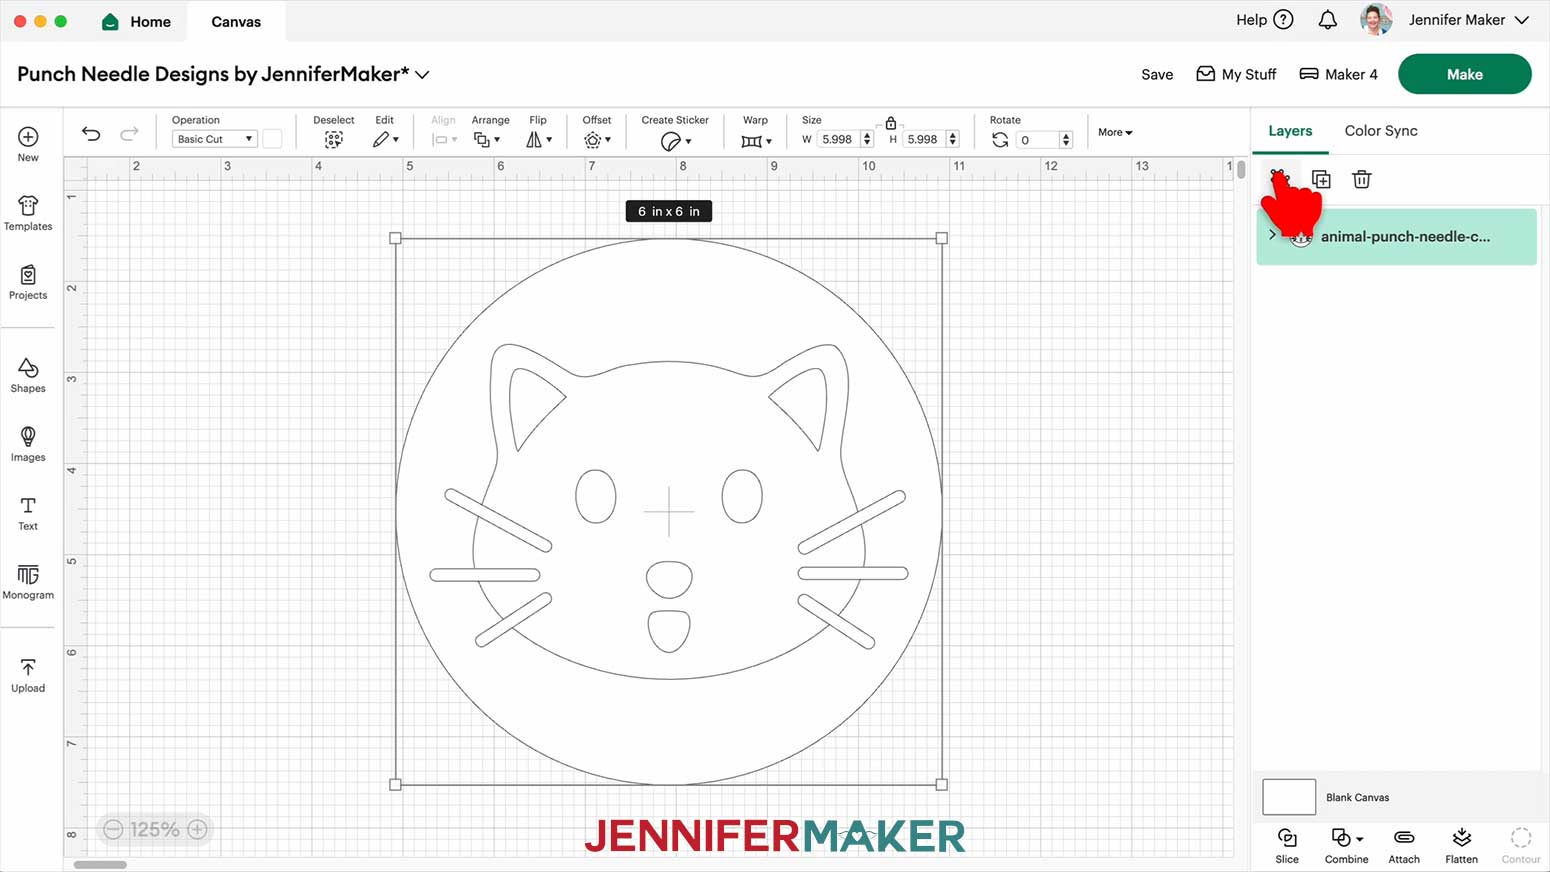1550x872 pixels.
Task: Select the animal-punch-needle layer row
Action: click(1396, 236)
